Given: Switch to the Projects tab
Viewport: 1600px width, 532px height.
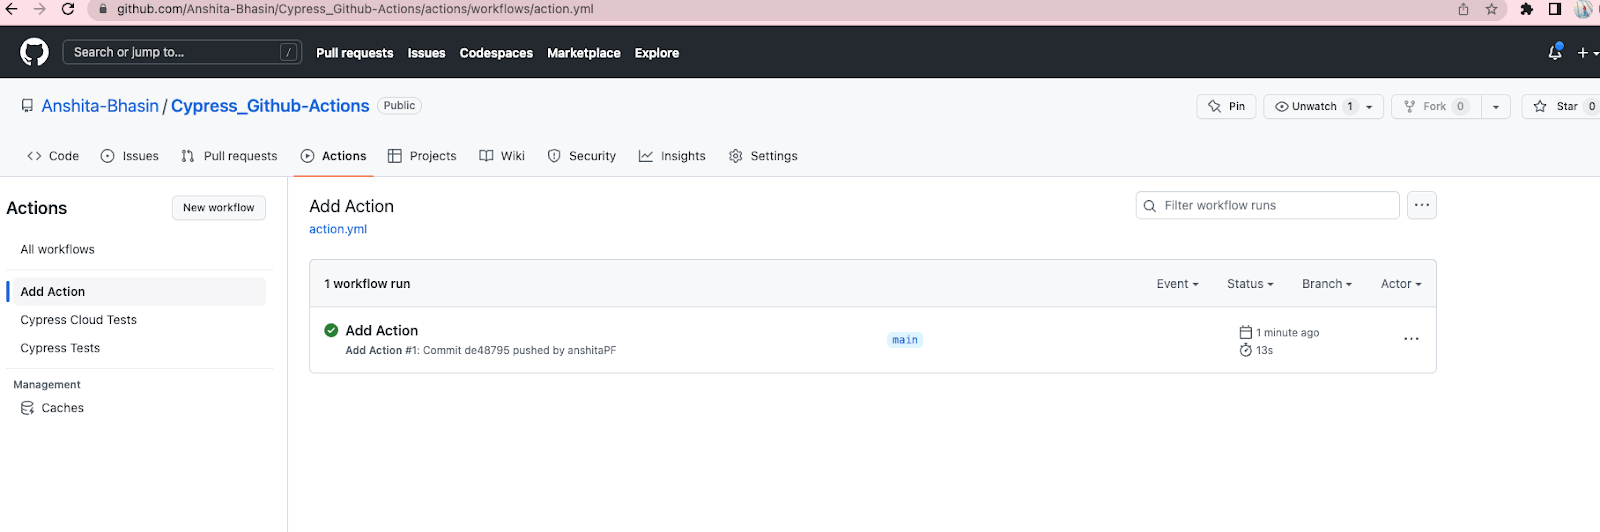Looking at the screenshot, I should point(422,156).
